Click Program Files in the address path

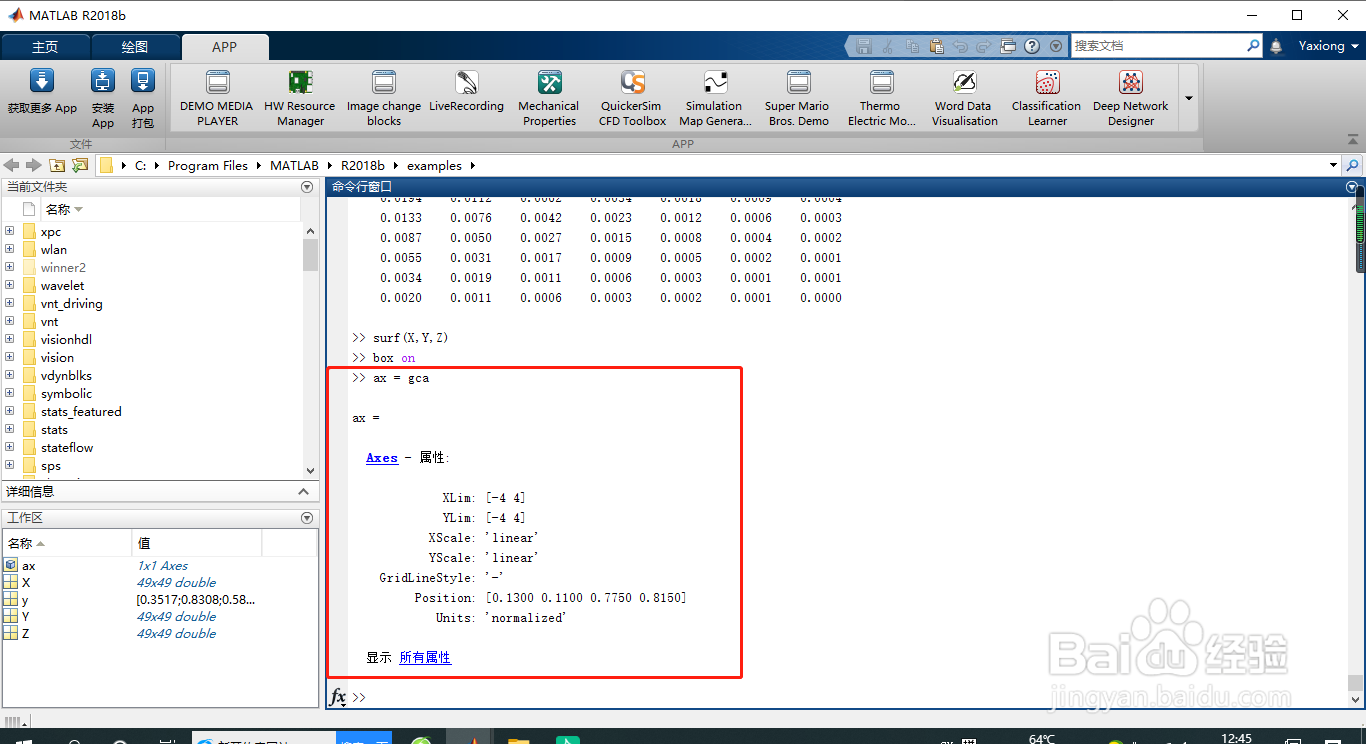[x=208, y=165]
